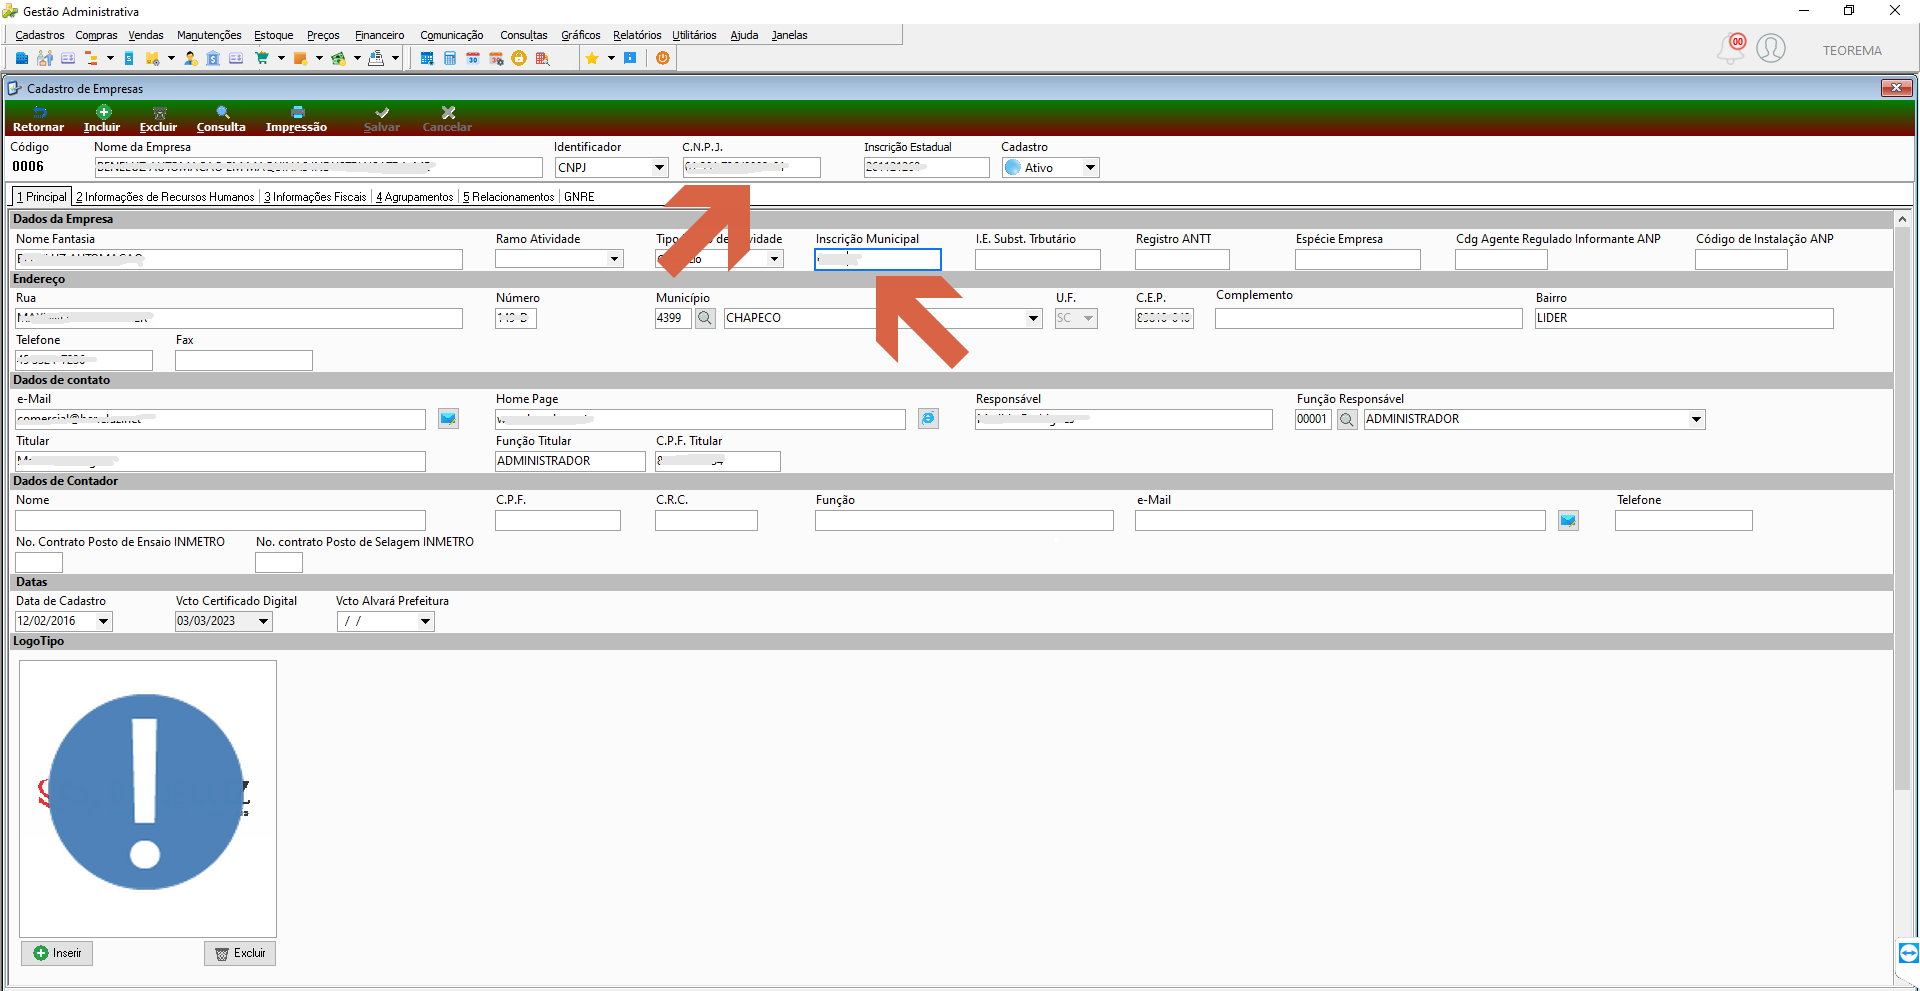
Task: Click the orange padlock toolbar icon
Action: pos(519,58)
